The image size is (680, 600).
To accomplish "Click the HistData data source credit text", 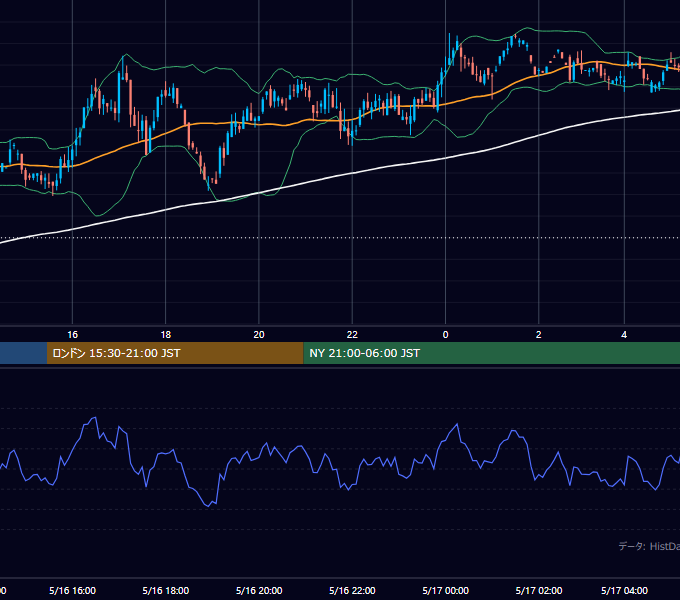I will tap(649, 546).
